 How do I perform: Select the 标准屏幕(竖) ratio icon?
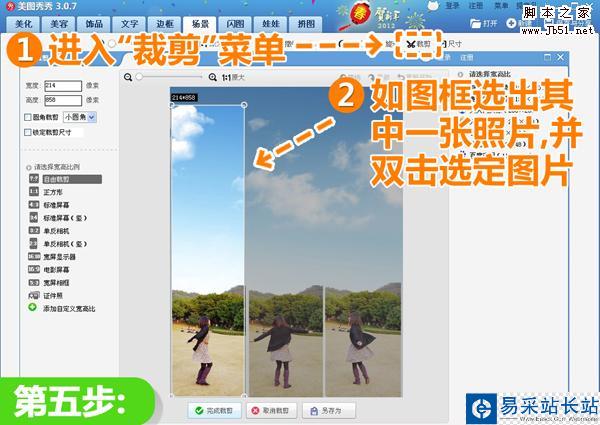34,218
